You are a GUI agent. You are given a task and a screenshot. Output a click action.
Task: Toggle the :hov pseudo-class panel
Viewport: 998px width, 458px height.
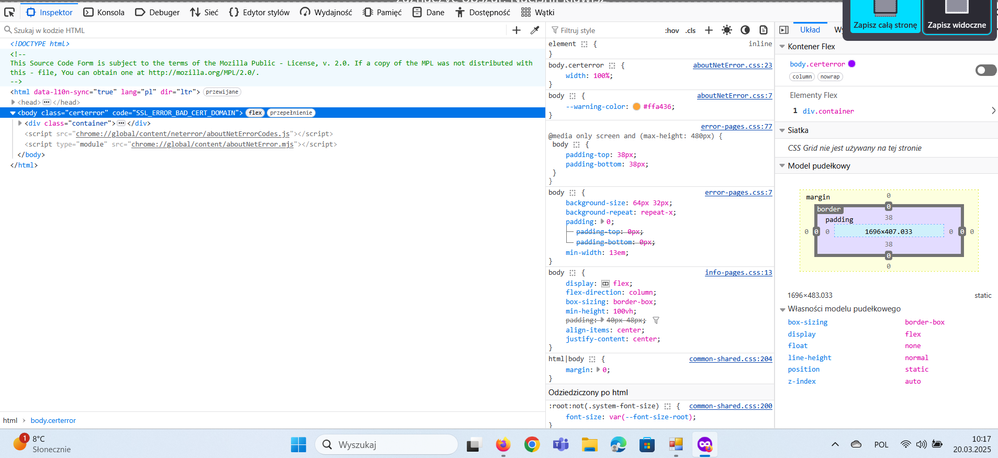[x=671, y=30]
